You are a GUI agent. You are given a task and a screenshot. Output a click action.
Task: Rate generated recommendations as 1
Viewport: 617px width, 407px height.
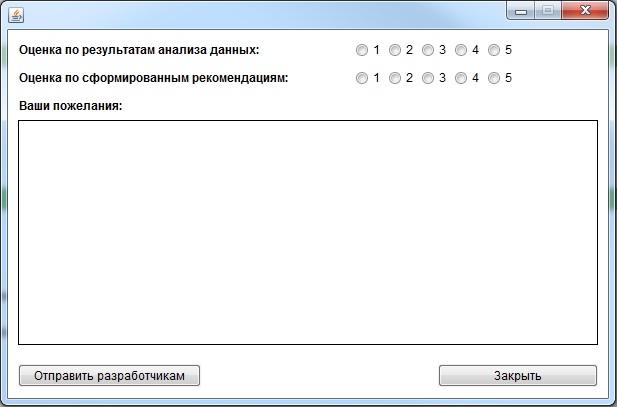pyautogui.click(x=362, y=78)
